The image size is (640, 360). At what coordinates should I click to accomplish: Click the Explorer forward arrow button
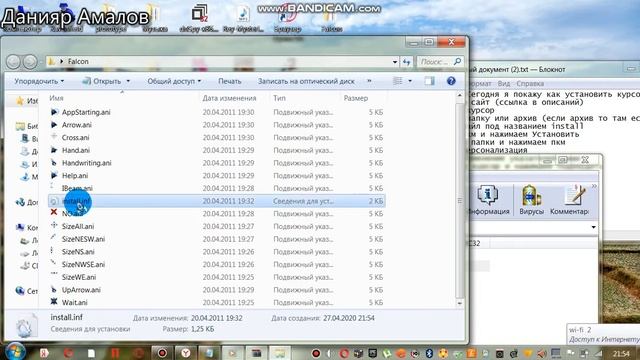pos(30,62)
